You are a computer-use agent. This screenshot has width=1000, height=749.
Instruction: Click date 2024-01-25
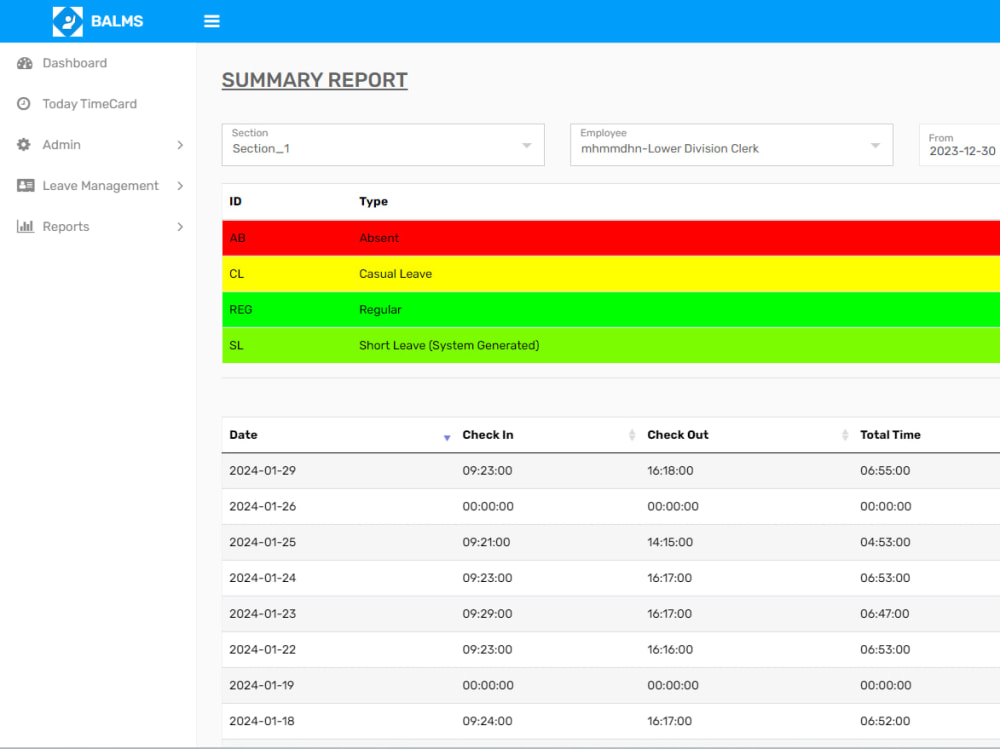point(262,542)
